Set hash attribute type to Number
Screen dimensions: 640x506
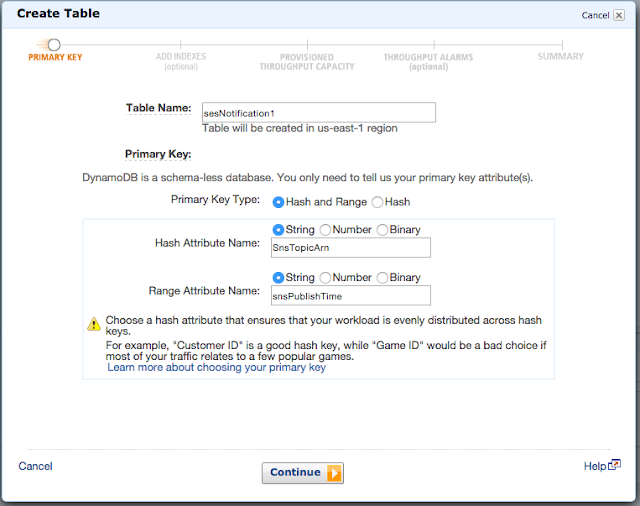tap(325, 230)
